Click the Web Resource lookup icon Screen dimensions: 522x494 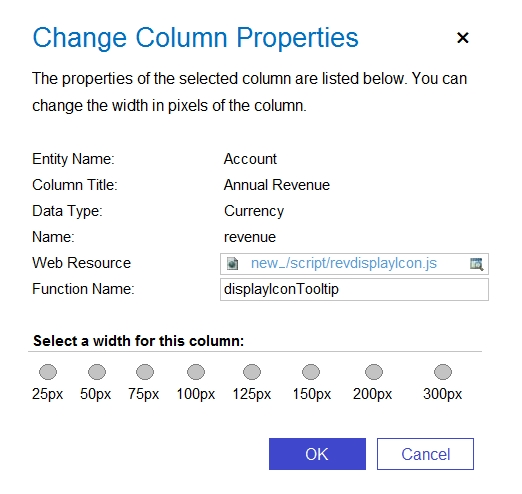[476, 264]
